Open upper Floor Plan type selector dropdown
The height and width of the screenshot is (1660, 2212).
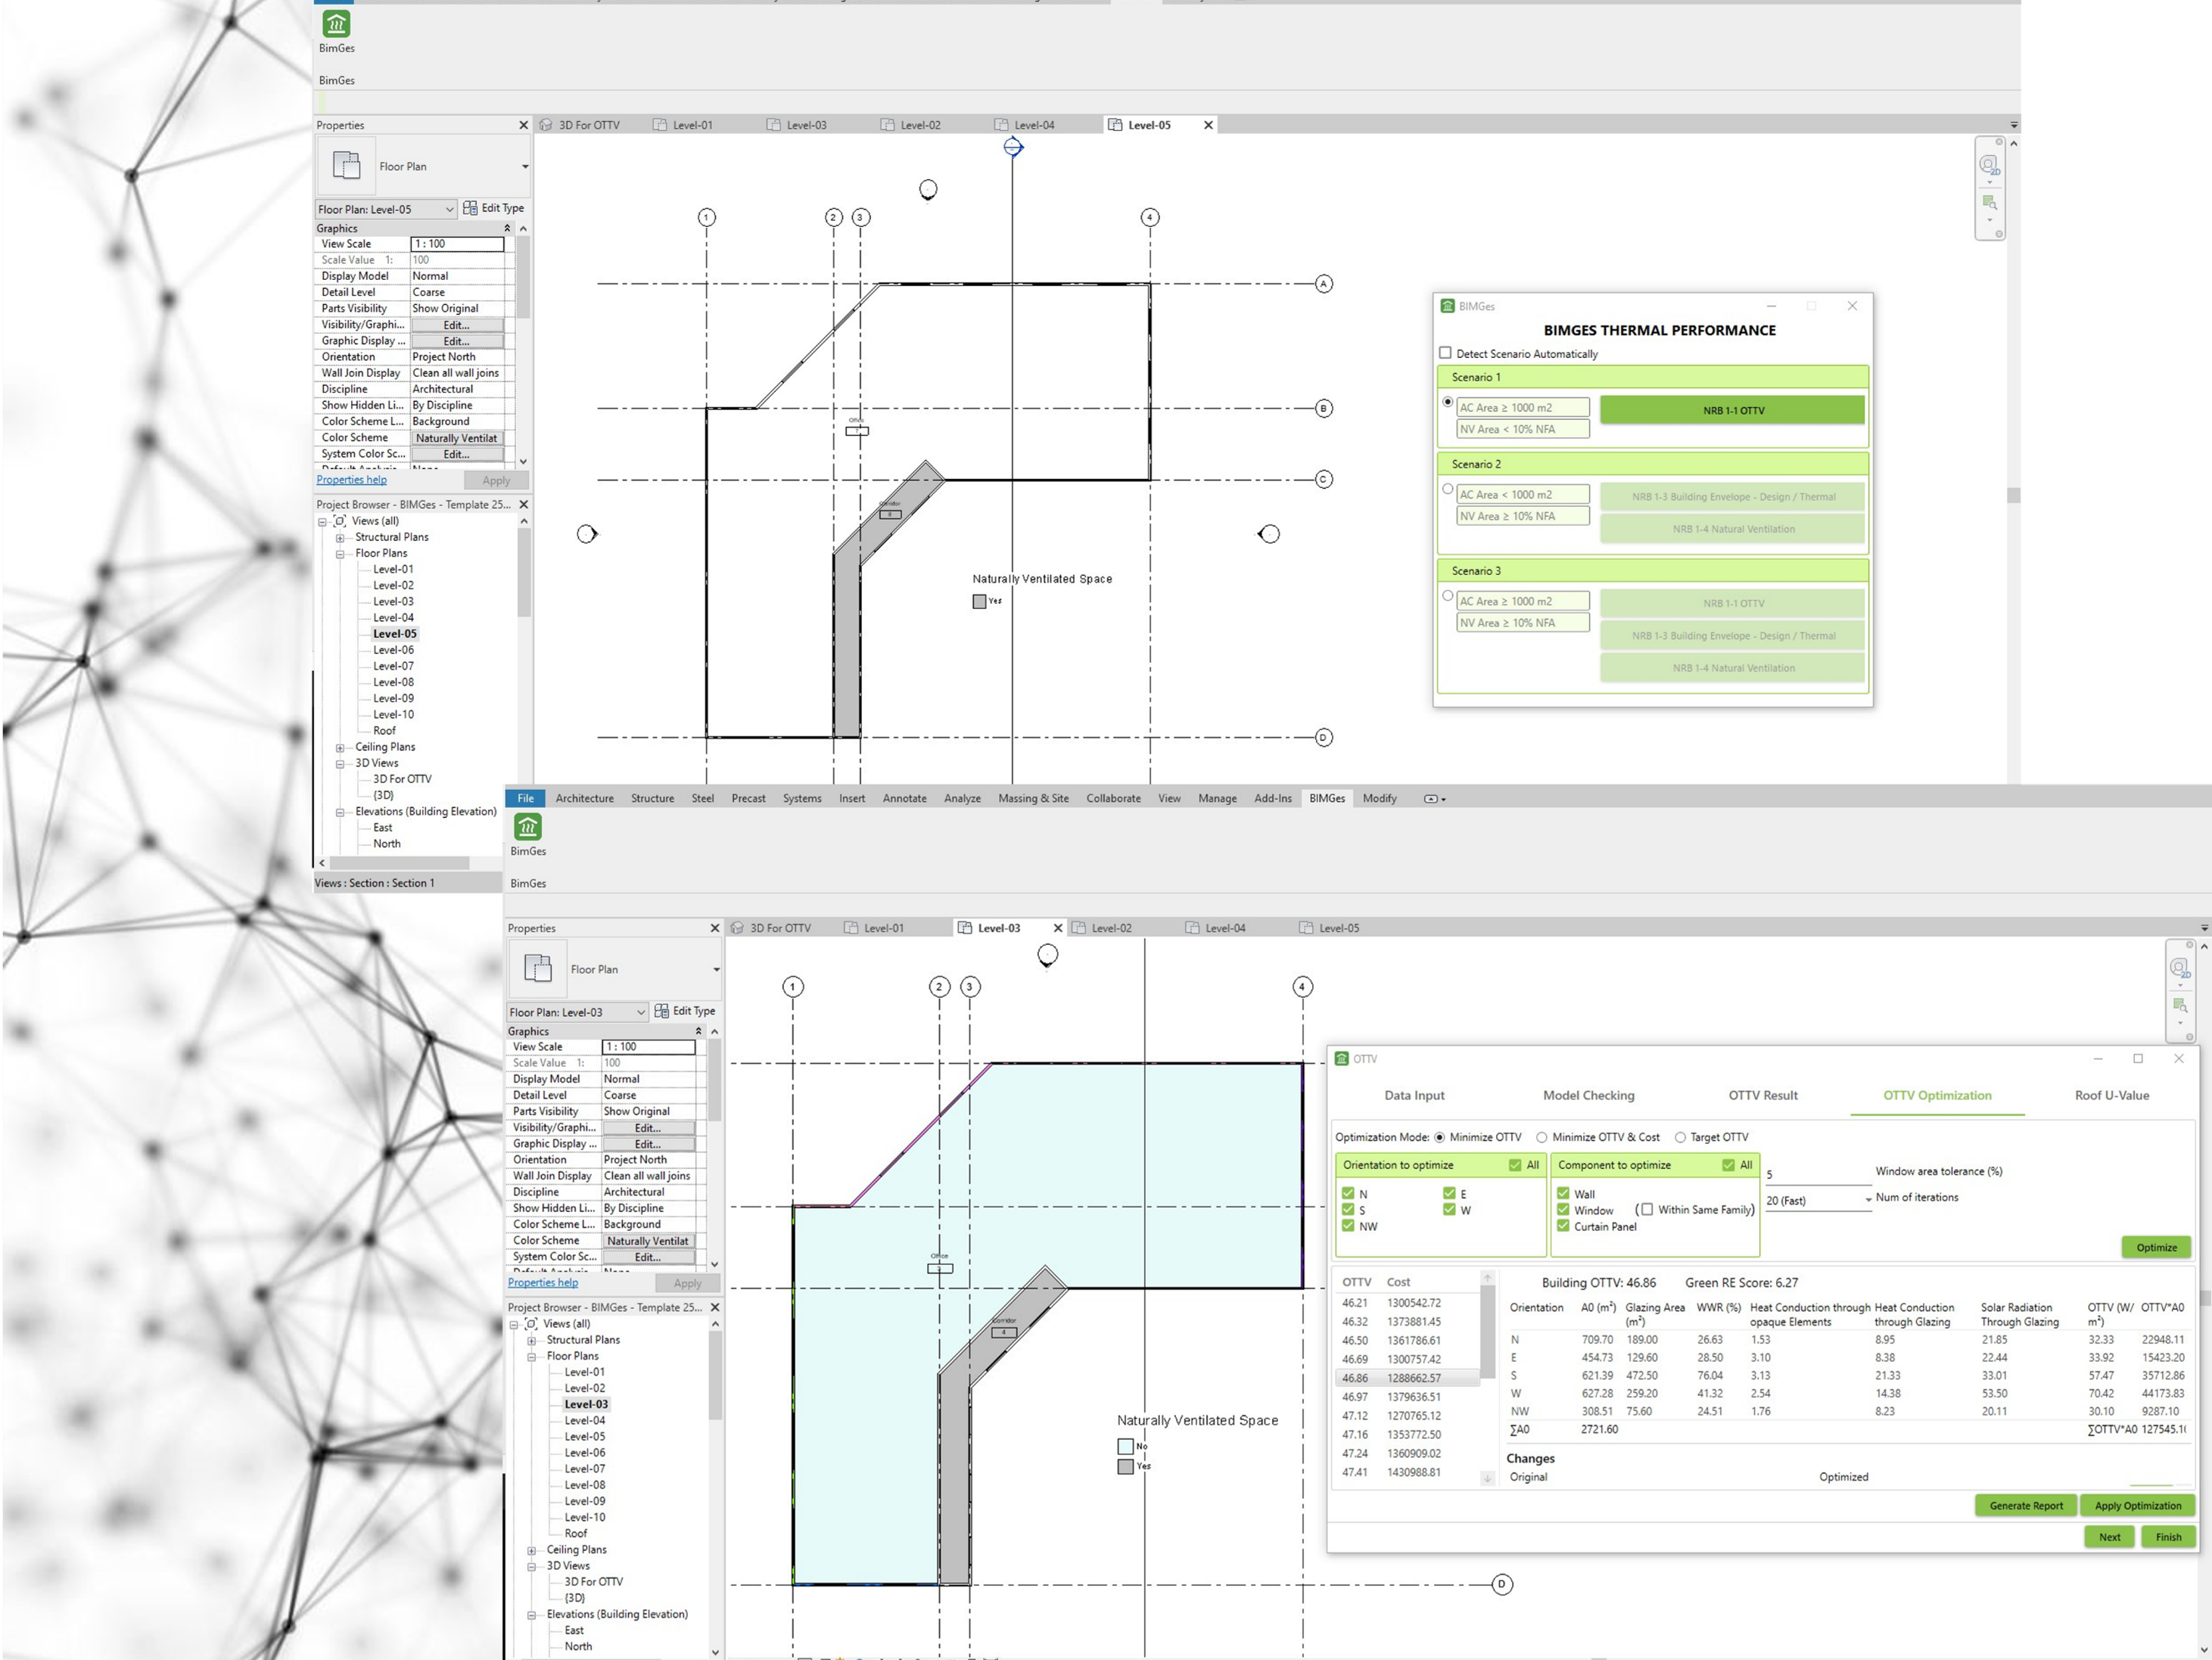tap(524, 166)
